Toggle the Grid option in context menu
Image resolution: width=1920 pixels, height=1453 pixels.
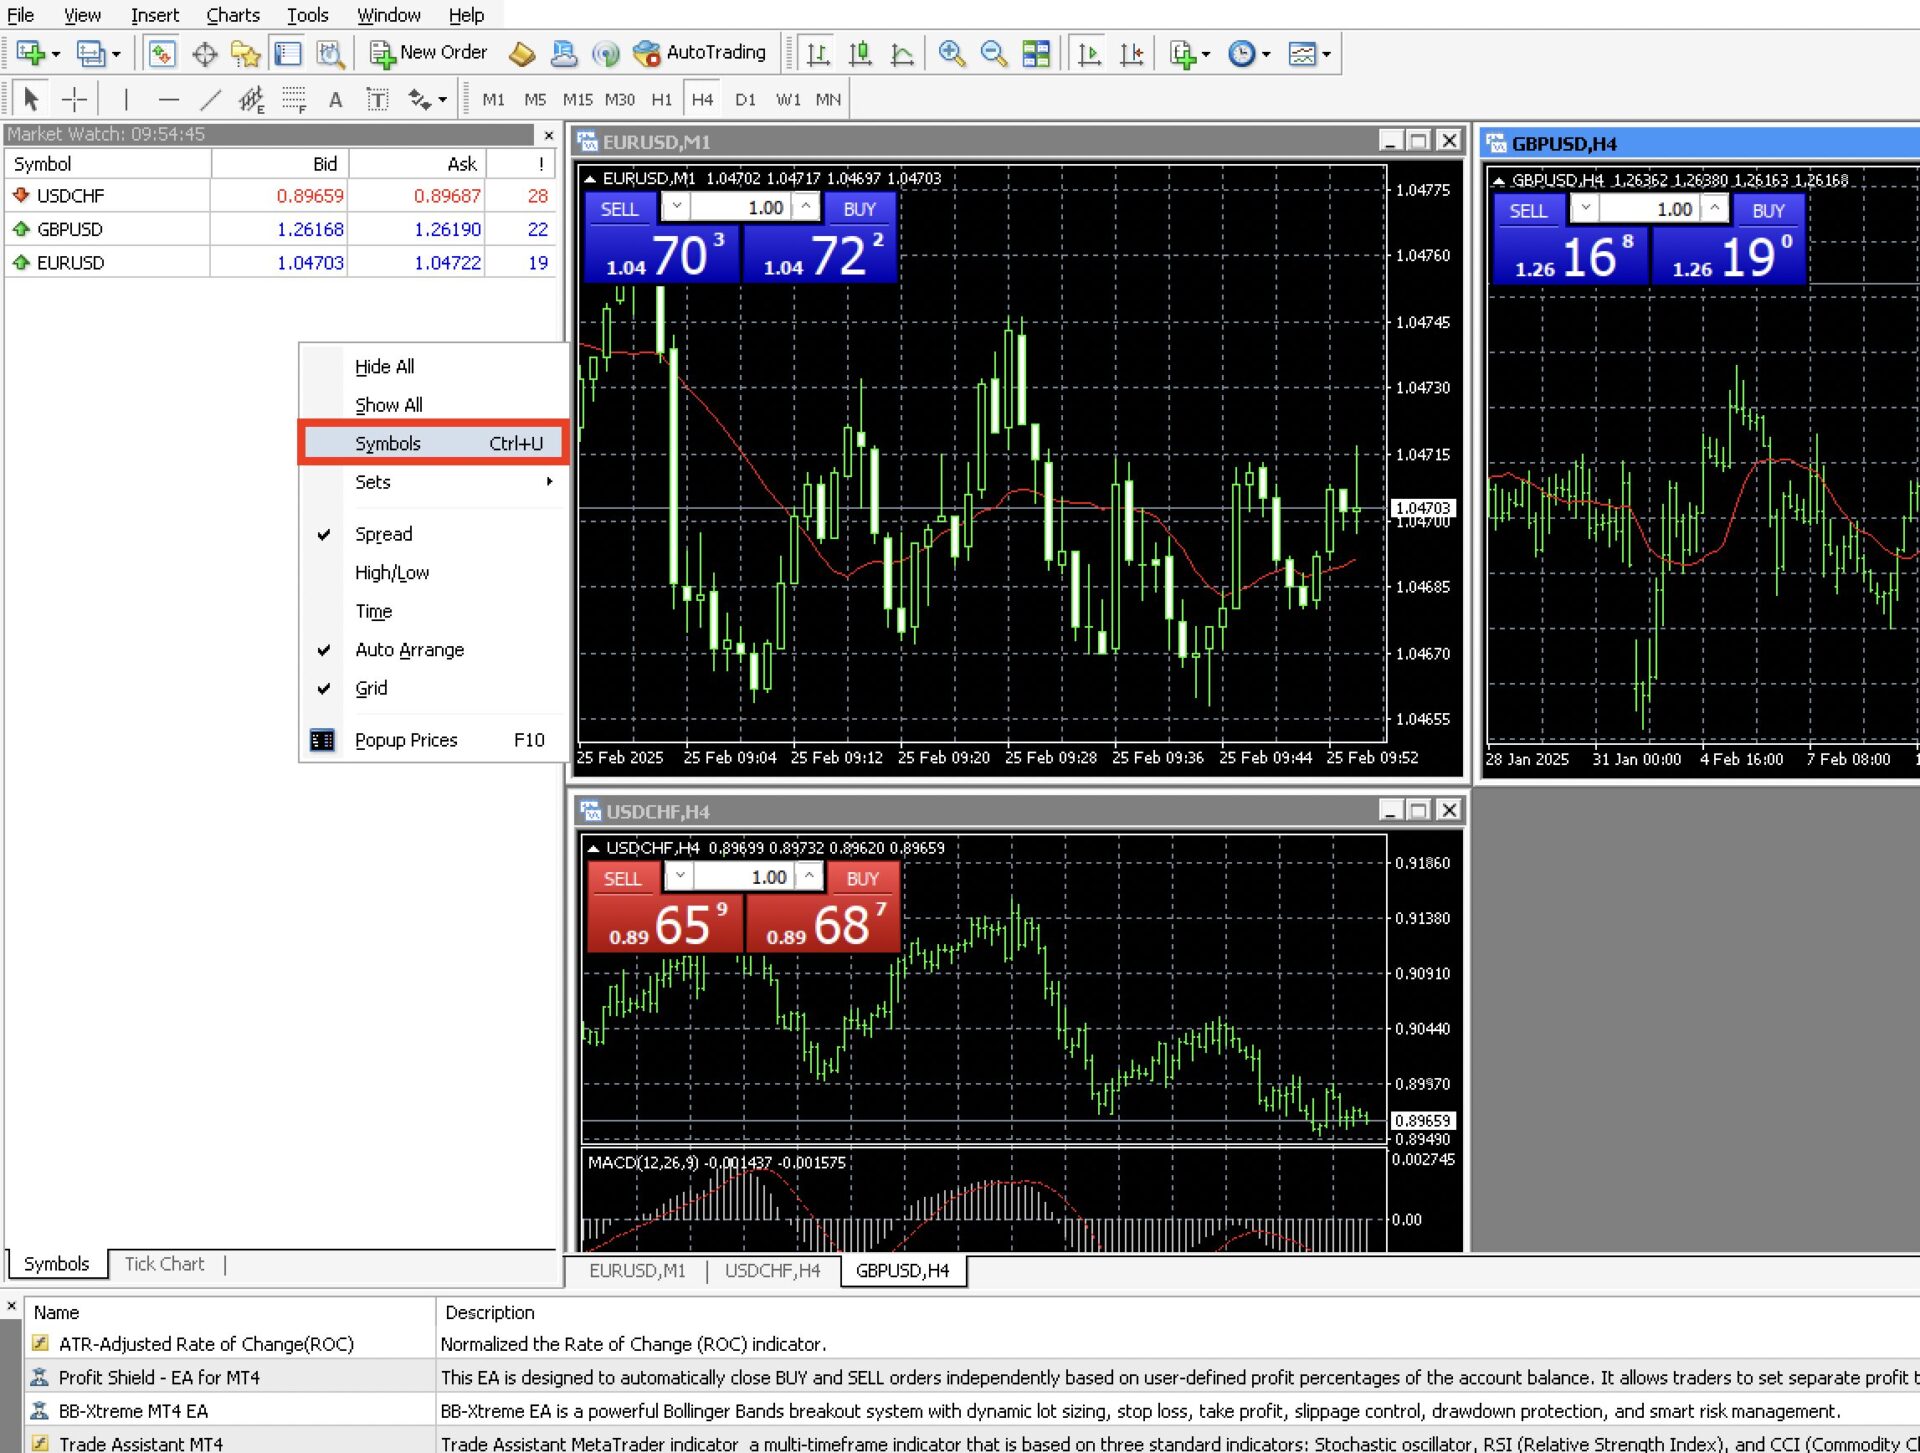[371, 688]
